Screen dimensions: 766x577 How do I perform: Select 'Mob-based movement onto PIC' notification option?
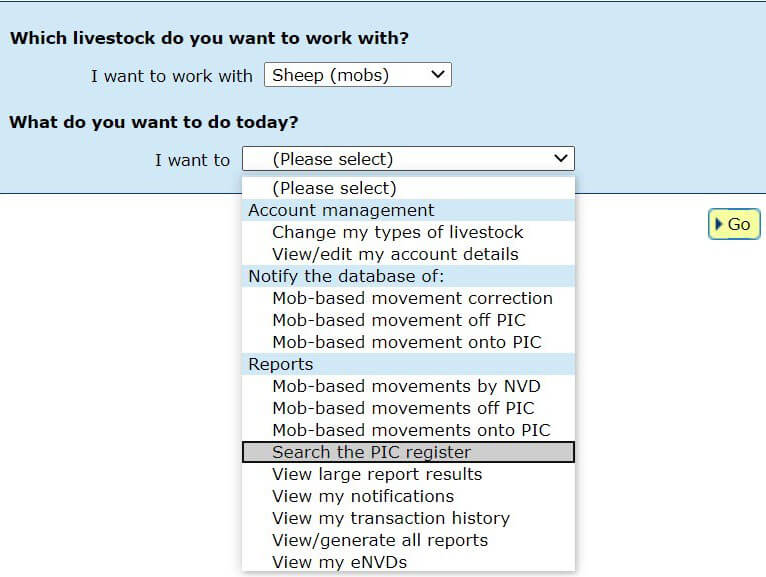click(x=406, y=342)
